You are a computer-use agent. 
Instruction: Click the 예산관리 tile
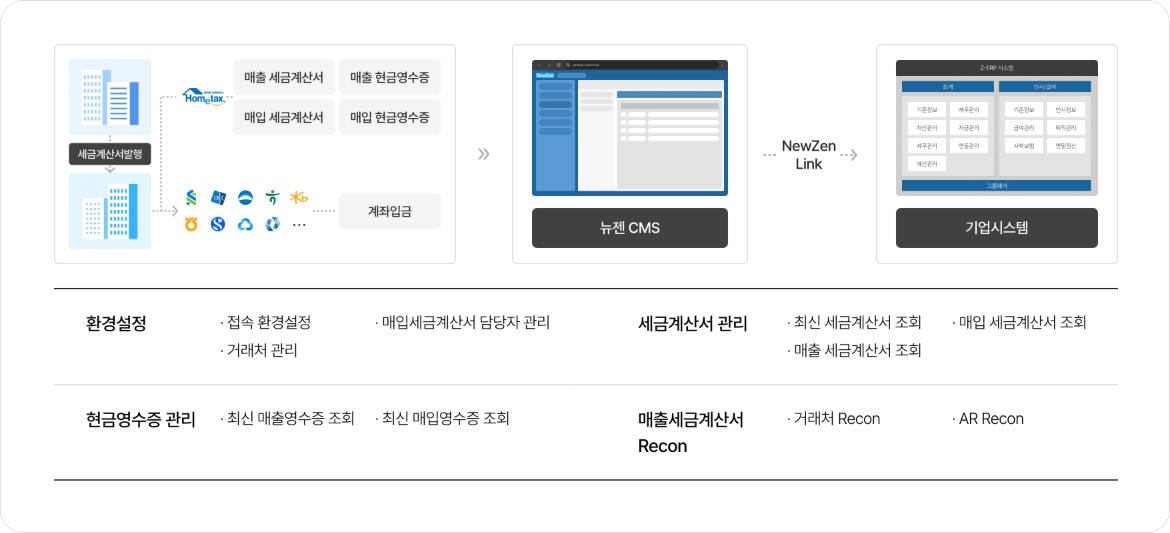[x=927, y=163]
